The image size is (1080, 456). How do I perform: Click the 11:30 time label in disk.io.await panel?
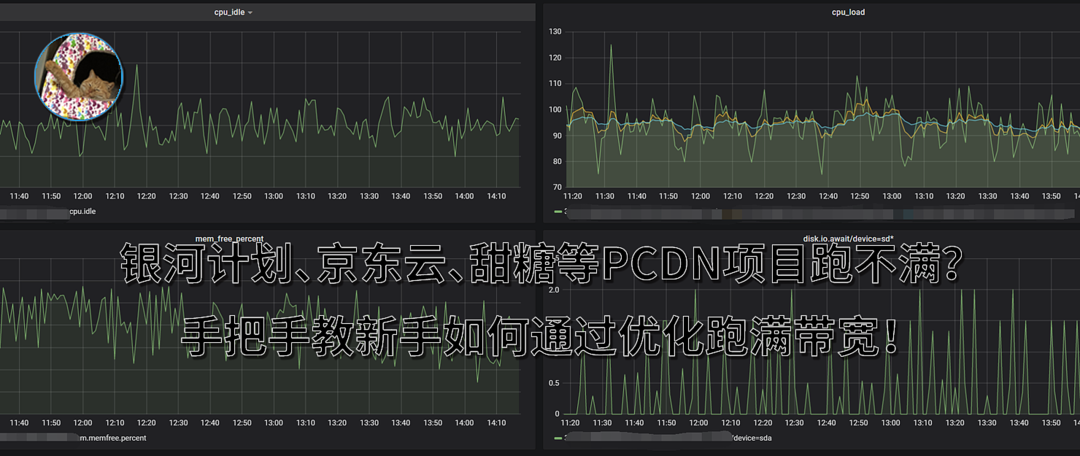coord(604,422)
